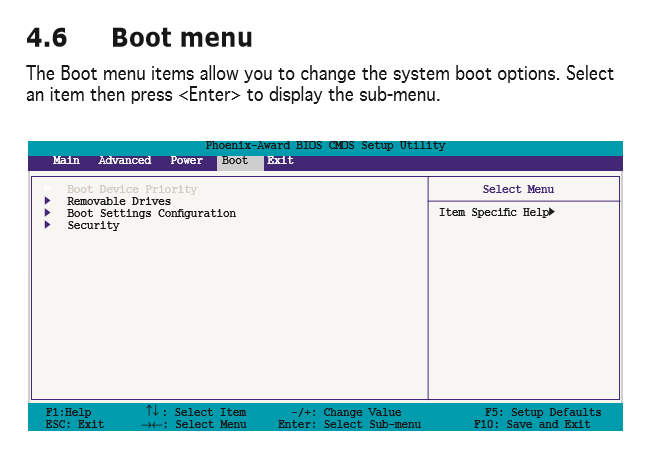Switch to the Main tab
The height and width of the screenshot is (455, 660).
pyautogui.click(x=66, y=160)
